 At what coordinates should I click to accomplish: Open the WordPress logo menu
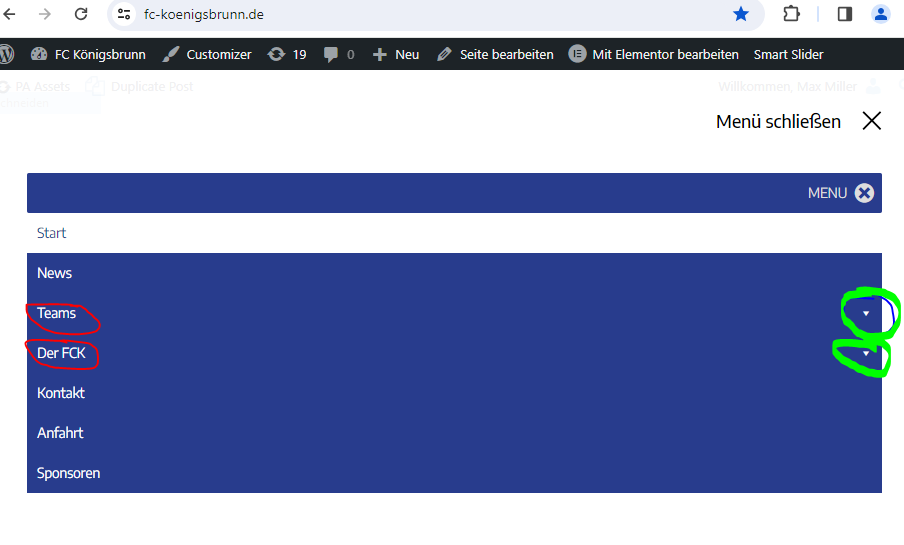(x=6, y=54)
